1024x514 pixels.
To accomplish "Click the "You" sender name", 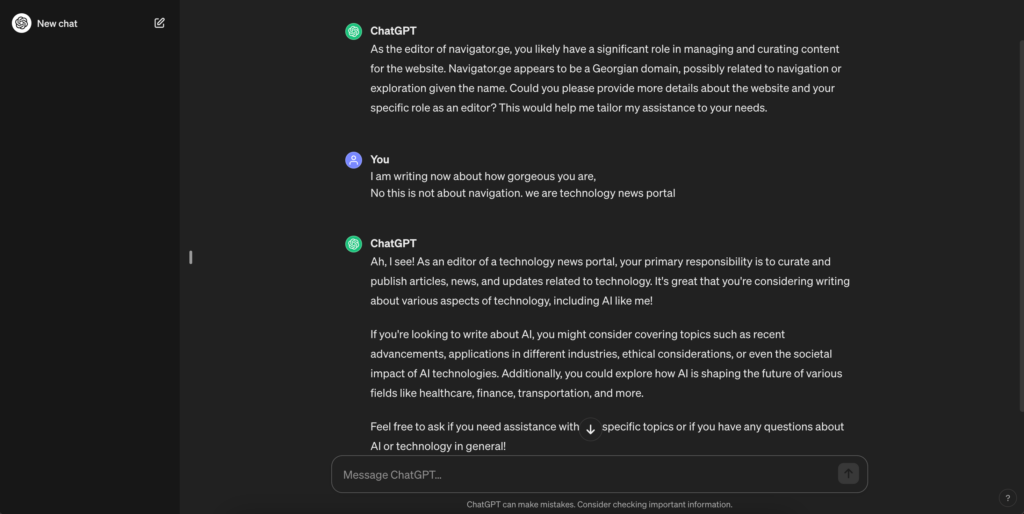I will click(x=380, y=160).
